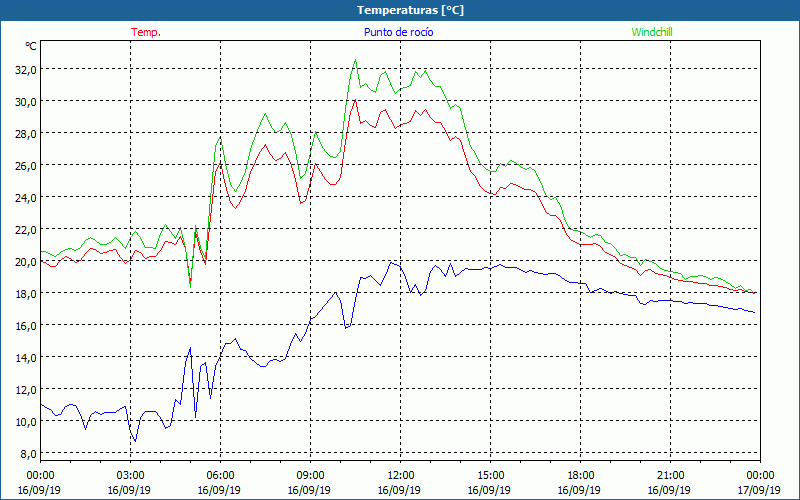Screen dimensions: 800x500
Task: Click the 03:00 time axis label
Action: click(131, 476)
